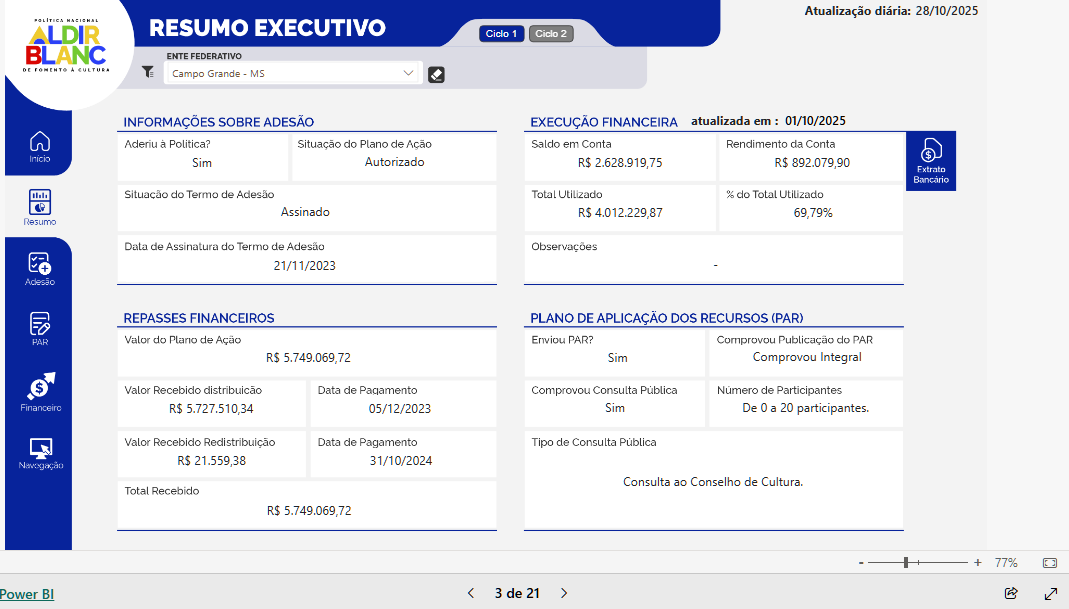The height and width of the screenshot is (609, 1069).
Task: Open the Início home icon in sidebar
Action: (39, 146)
